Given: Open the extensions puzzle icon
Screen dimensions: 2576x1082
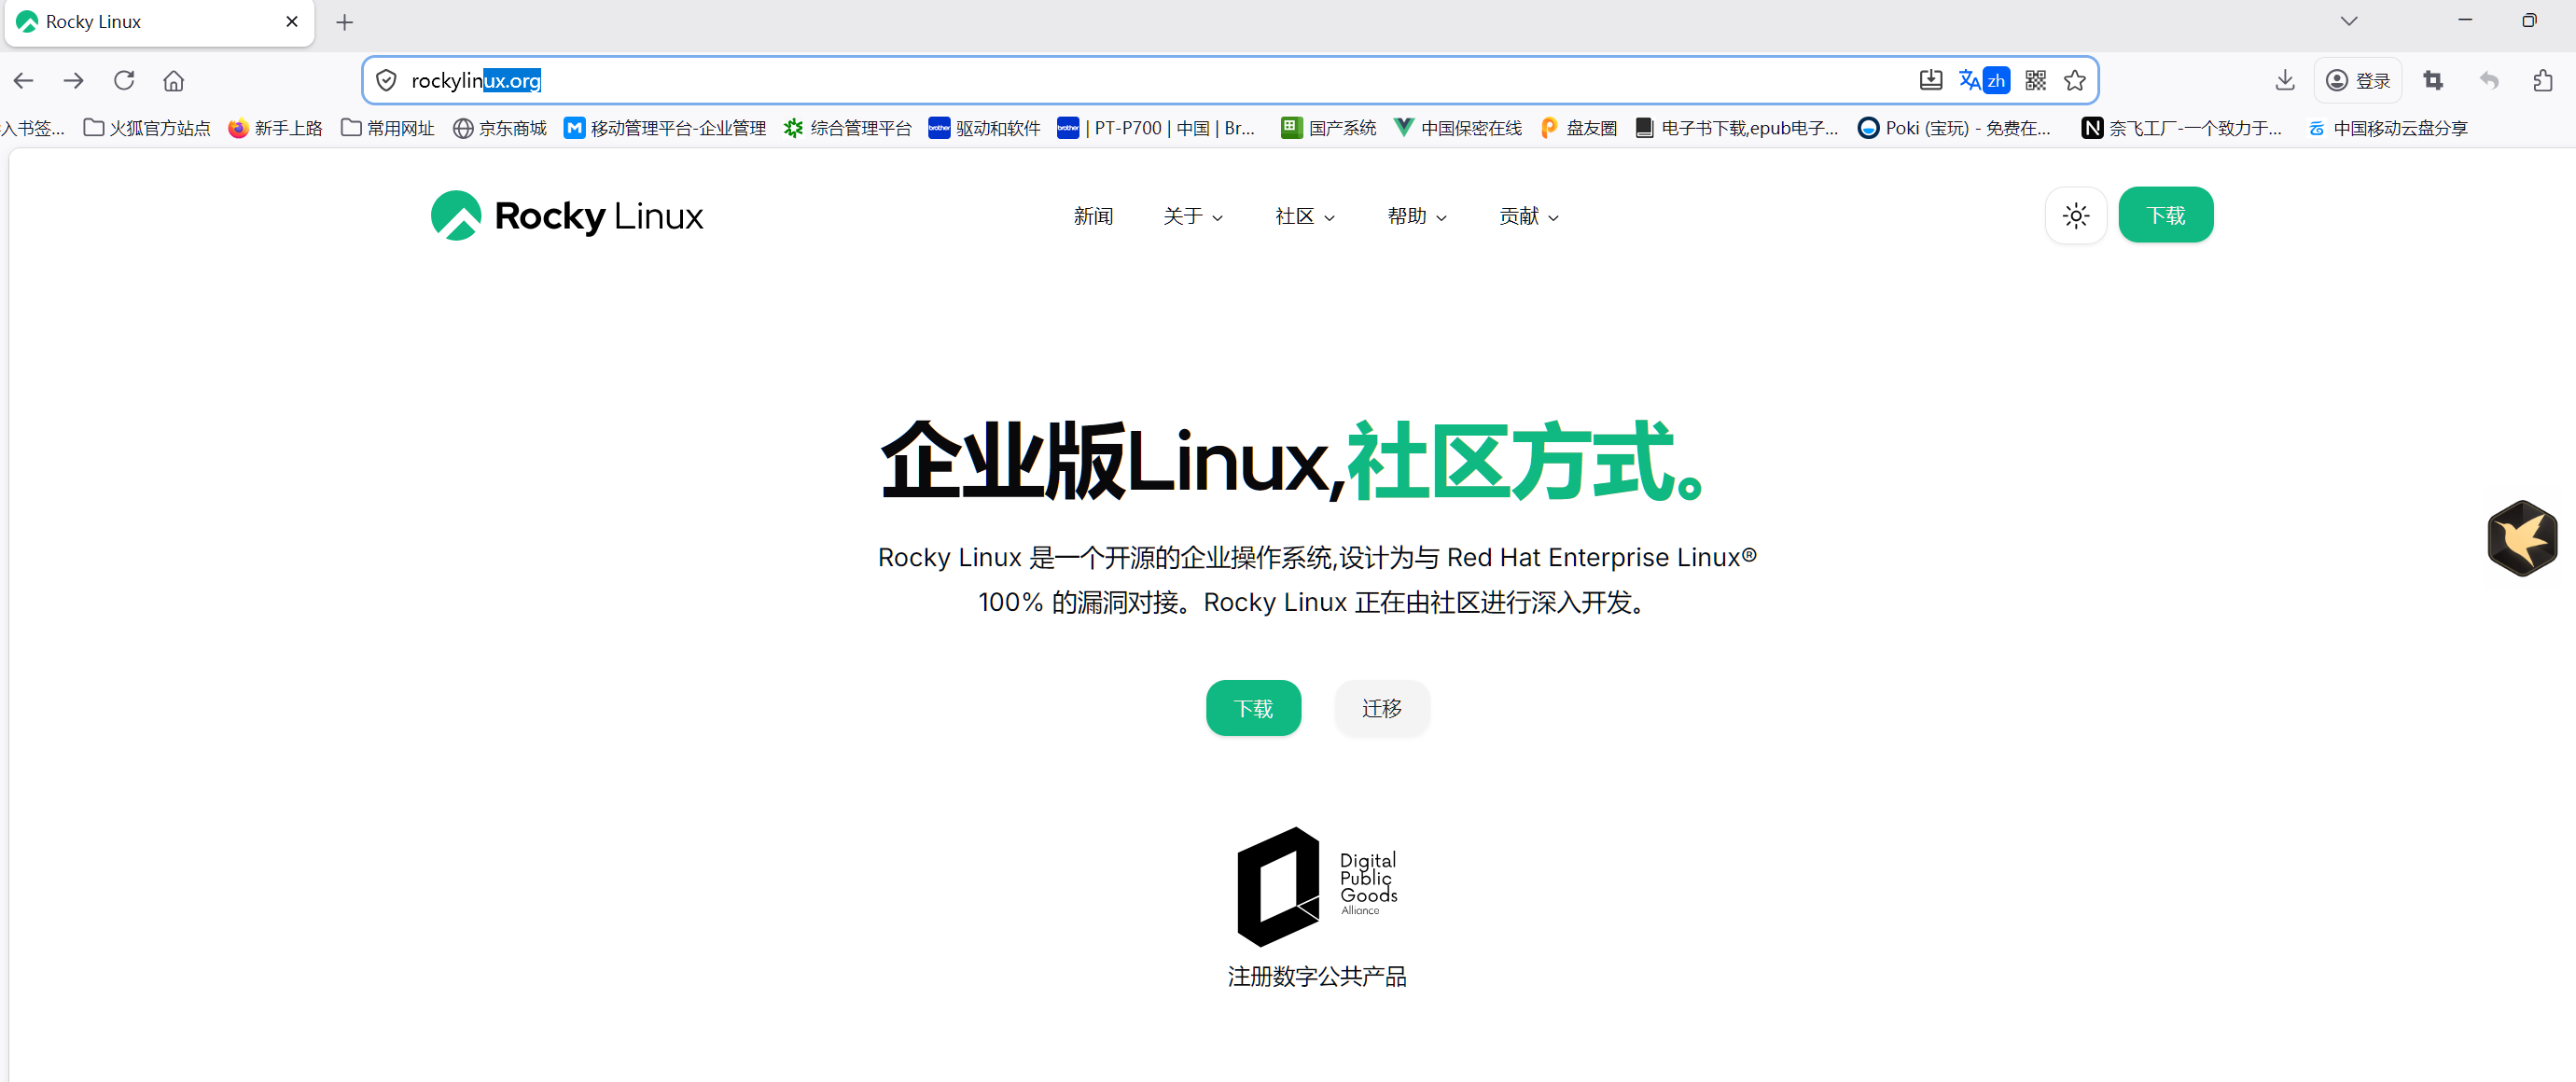Looking at the screenshot, I should point(2542,80).
